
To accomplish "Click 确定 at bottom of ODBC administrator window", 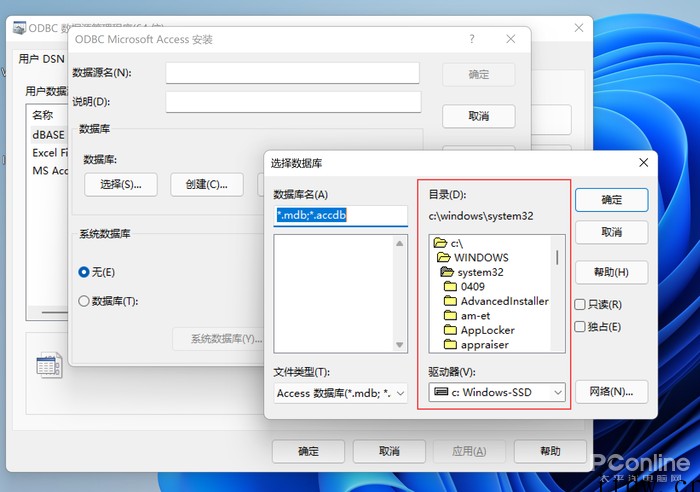I will (x=308, y=451).
